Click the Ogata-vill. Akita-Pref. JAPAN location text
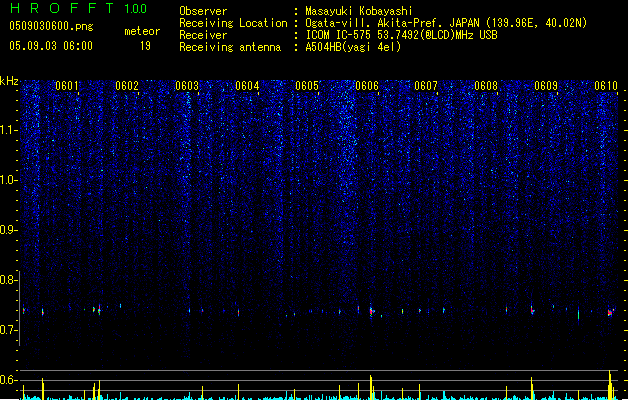 tap(446, 23)
